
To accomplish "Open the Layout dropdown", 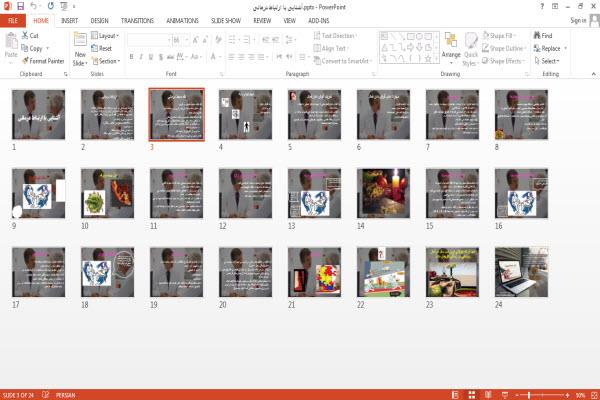I will click(x=105, y=36).
